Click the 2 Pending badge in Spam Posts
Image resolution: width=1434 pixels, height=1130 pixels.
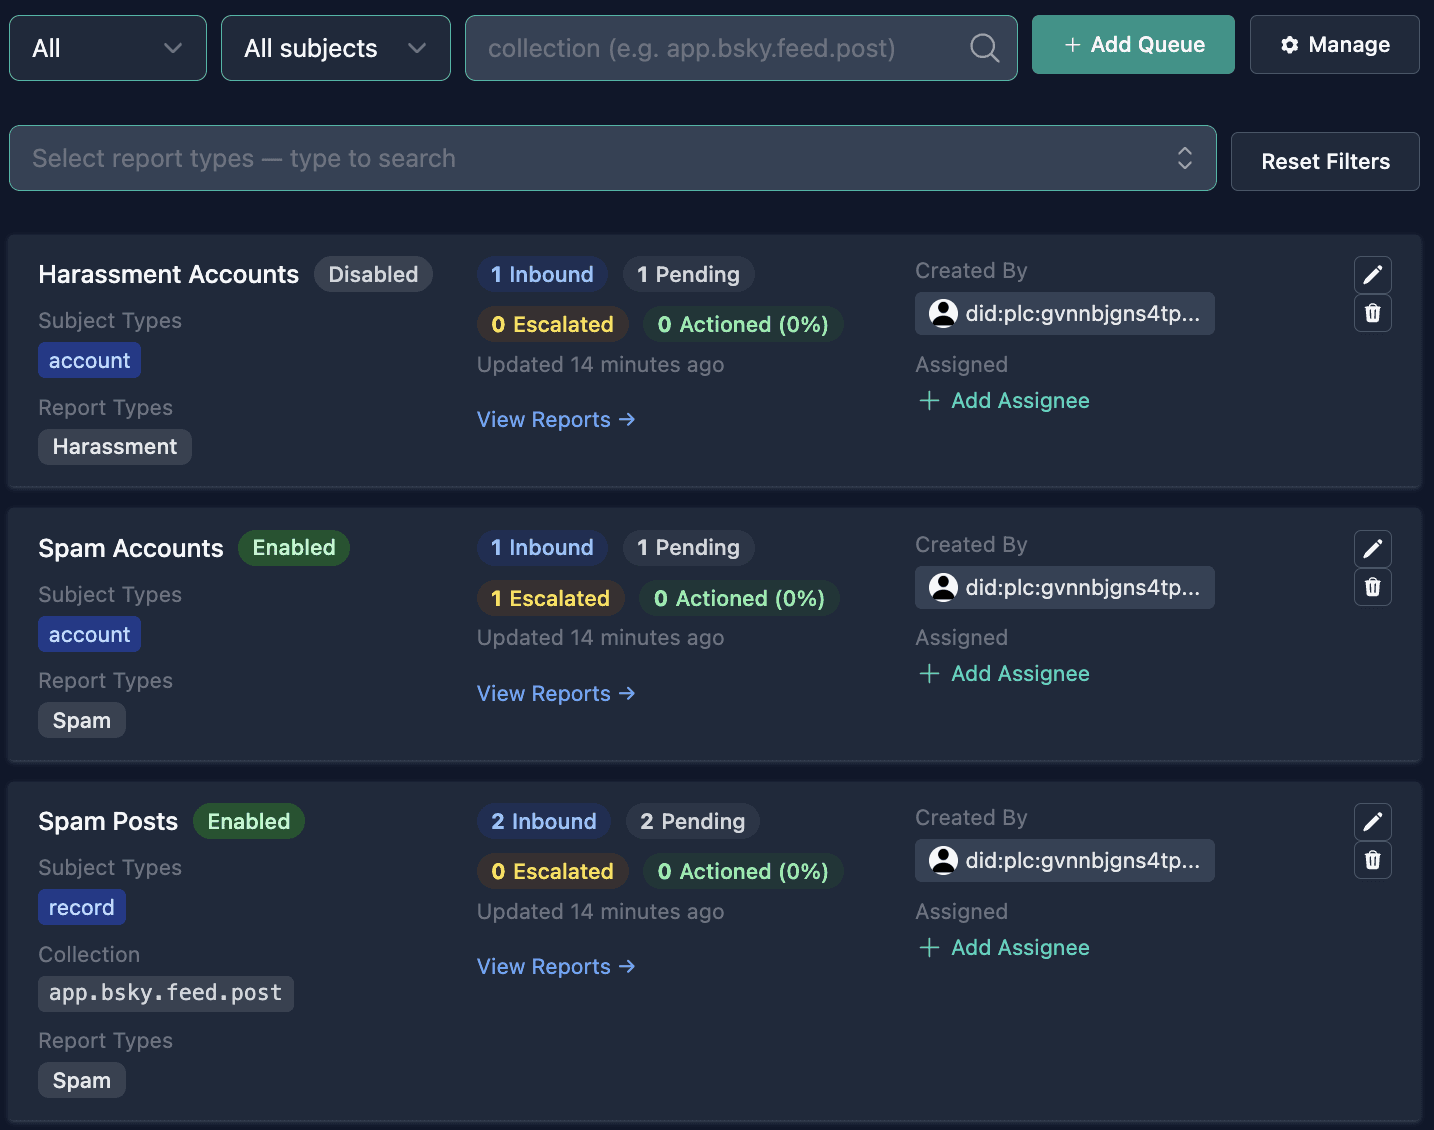pos(692,822)
